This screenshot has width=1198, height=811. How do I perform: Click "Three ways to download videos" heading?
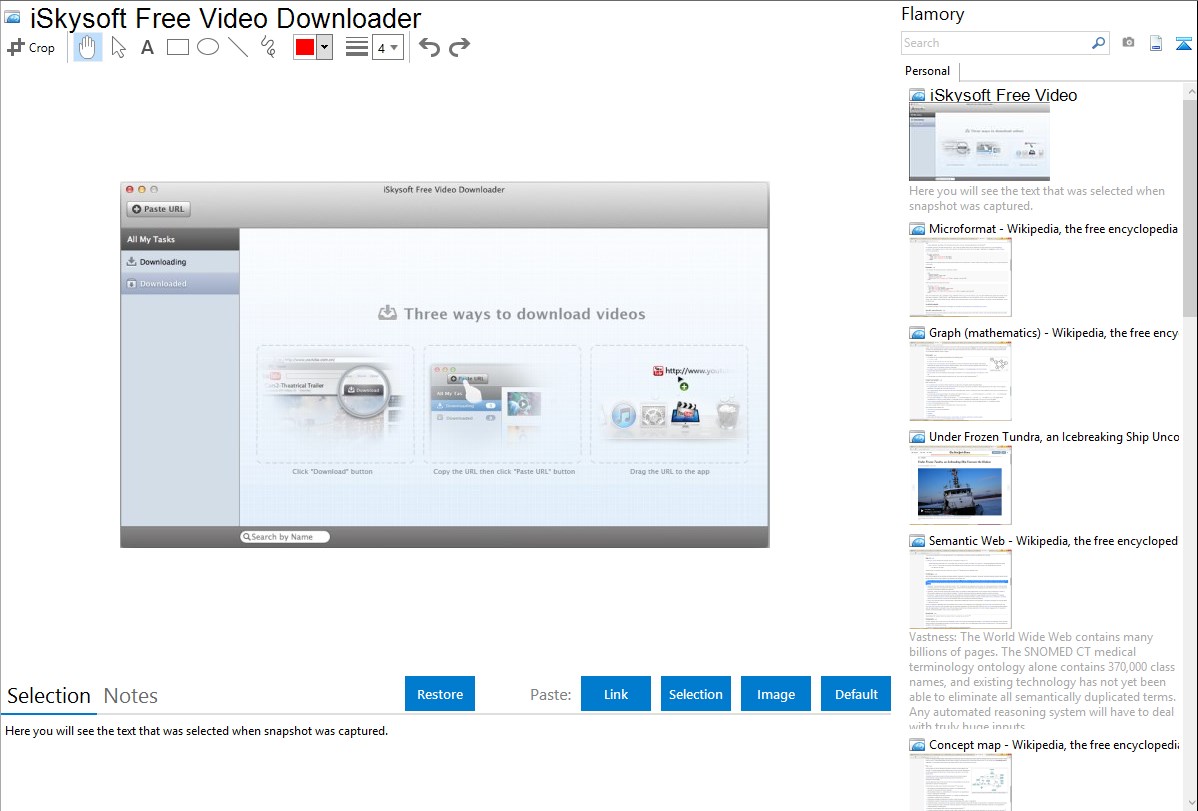[524, 313]
